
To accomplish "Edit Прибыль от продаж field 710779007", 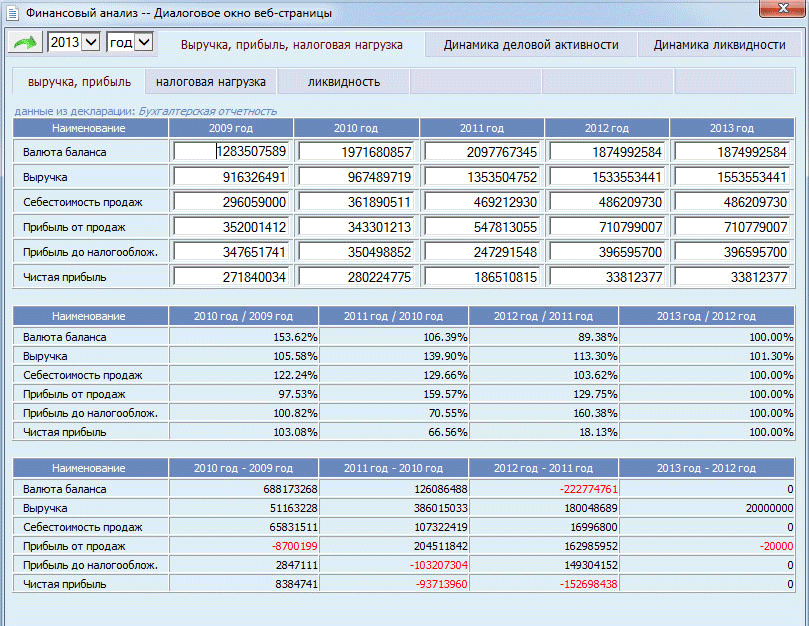I will point(732,227).
